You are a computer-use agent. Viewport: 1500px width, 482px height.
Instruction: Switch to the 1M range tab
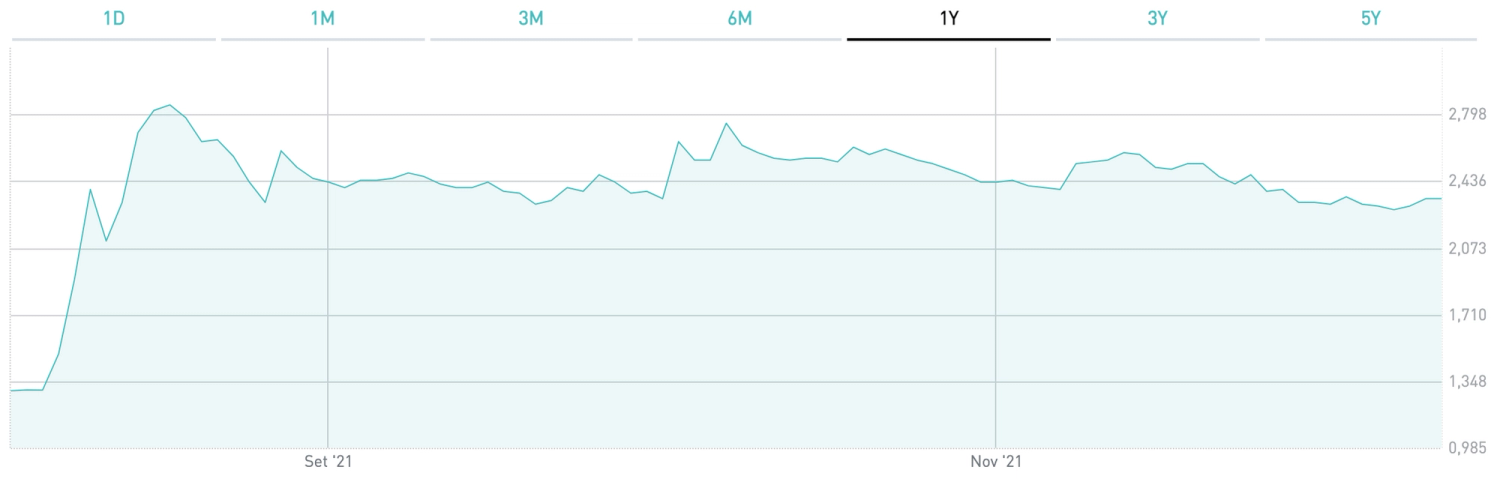(322, 20)
